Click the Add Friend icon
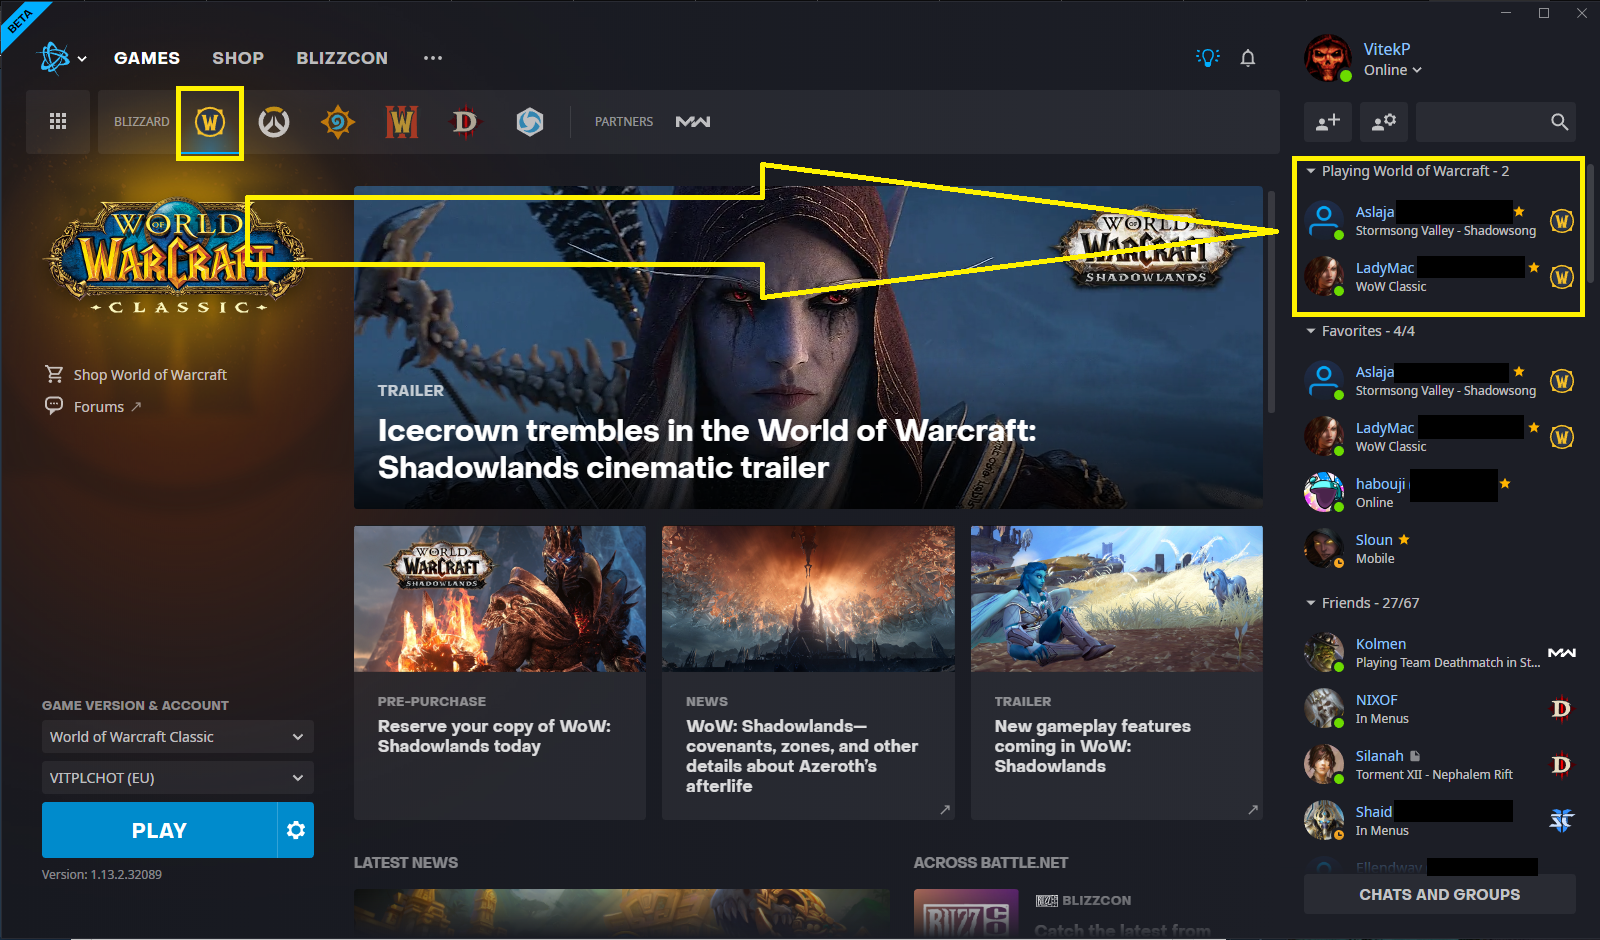Image resolution: width=1600 pixels, height=940 pixels. tap(1328, 122)
